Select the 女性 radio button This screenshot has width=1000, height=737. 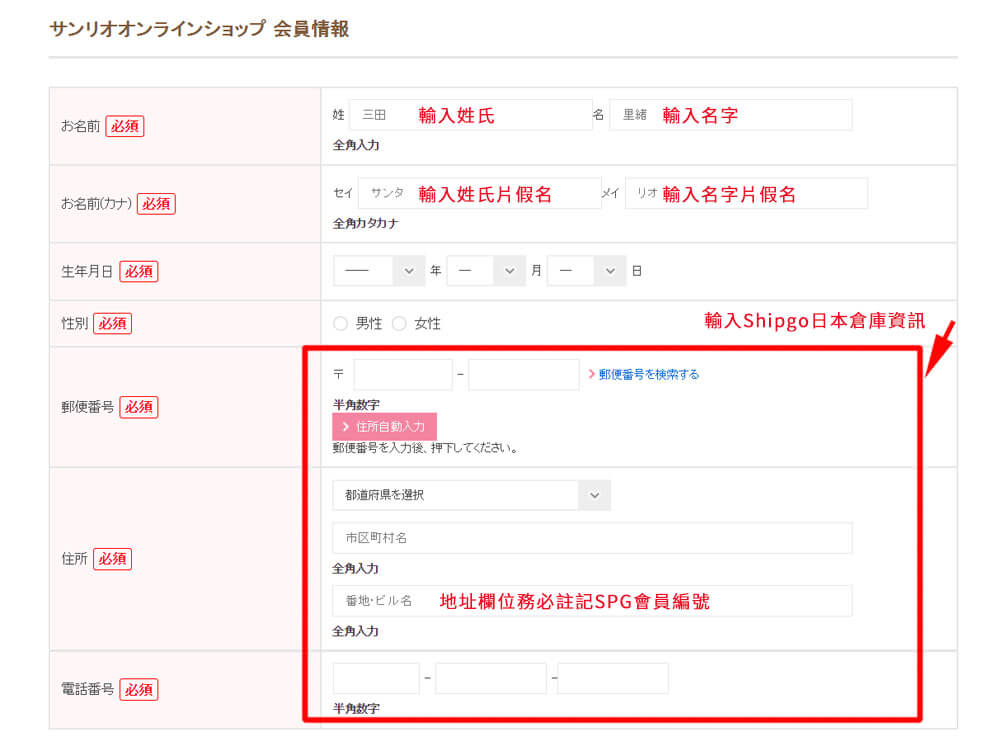(x=399, y=324)
